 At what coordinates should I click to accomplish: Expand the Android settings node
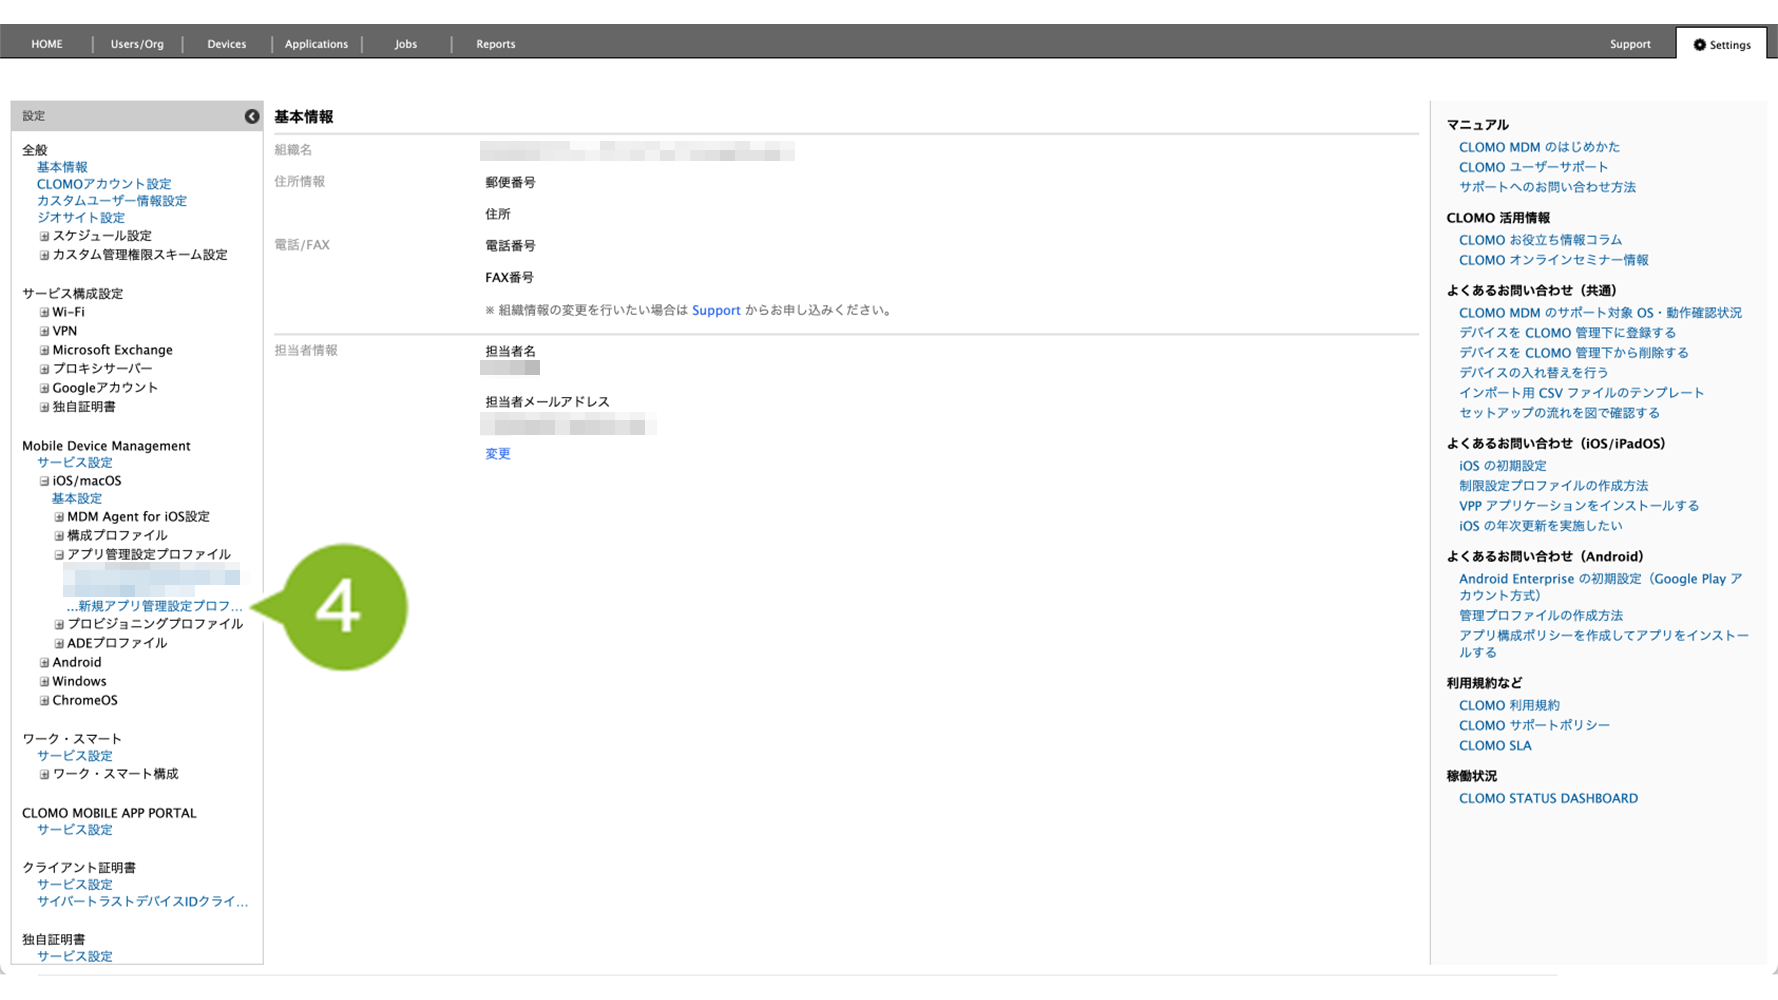[44, 663]
